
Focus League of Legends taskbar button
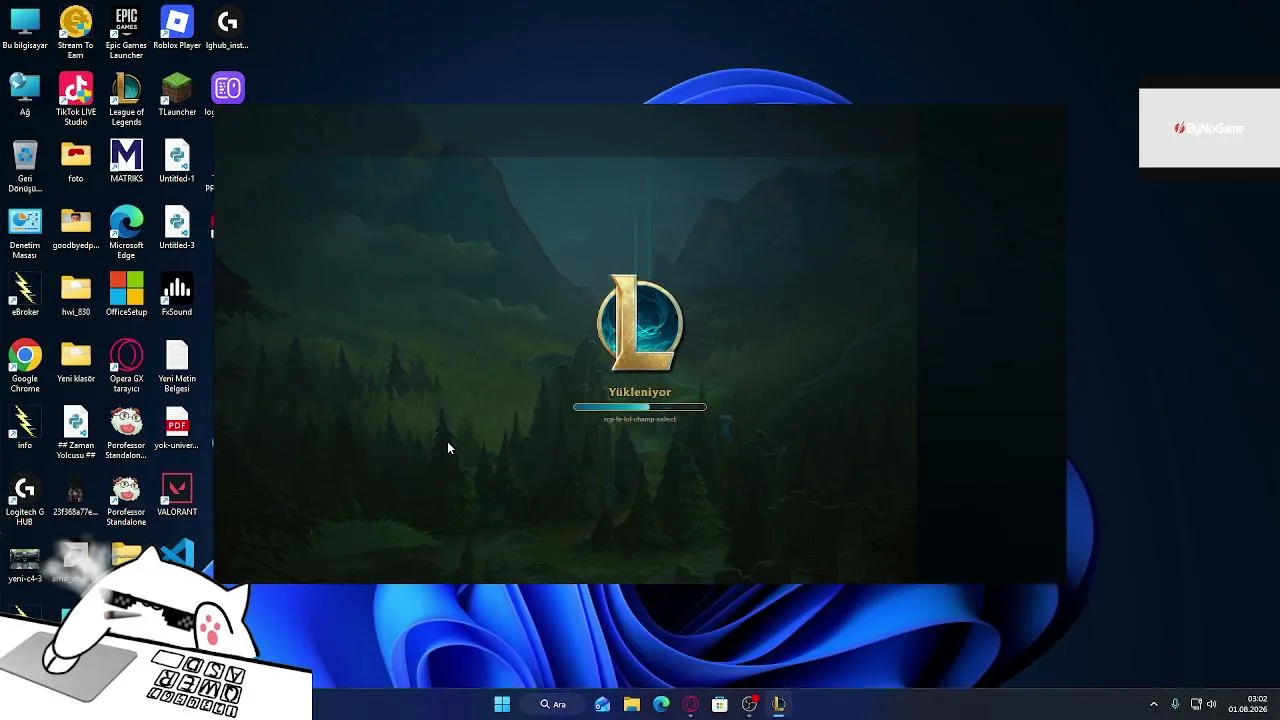click(778, 704)
